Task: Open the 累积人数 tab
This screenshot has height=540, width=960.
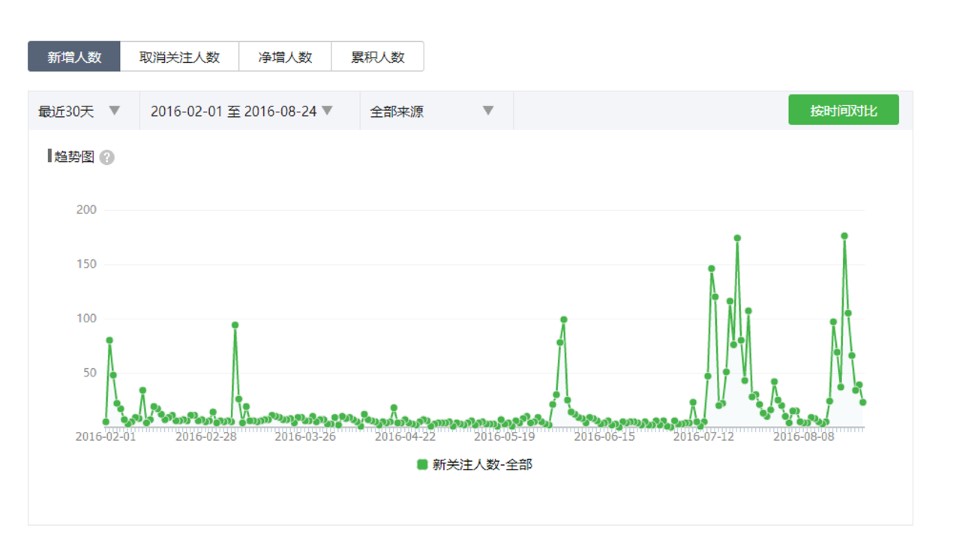Action: [x=377, y=57]
